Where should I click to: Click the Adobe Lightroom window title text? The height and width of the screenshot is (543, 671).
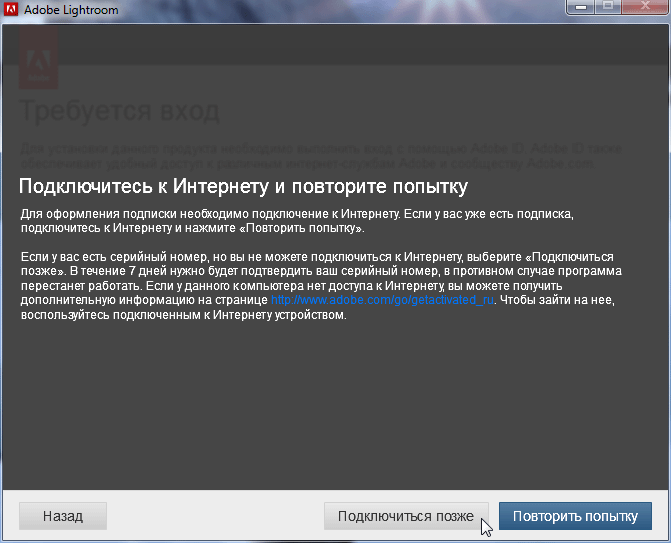[x=71, y=10]
